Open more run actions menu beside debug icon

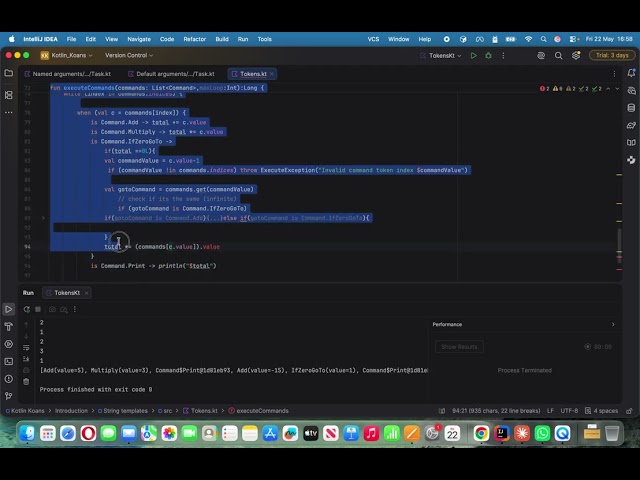click(503, 56)
